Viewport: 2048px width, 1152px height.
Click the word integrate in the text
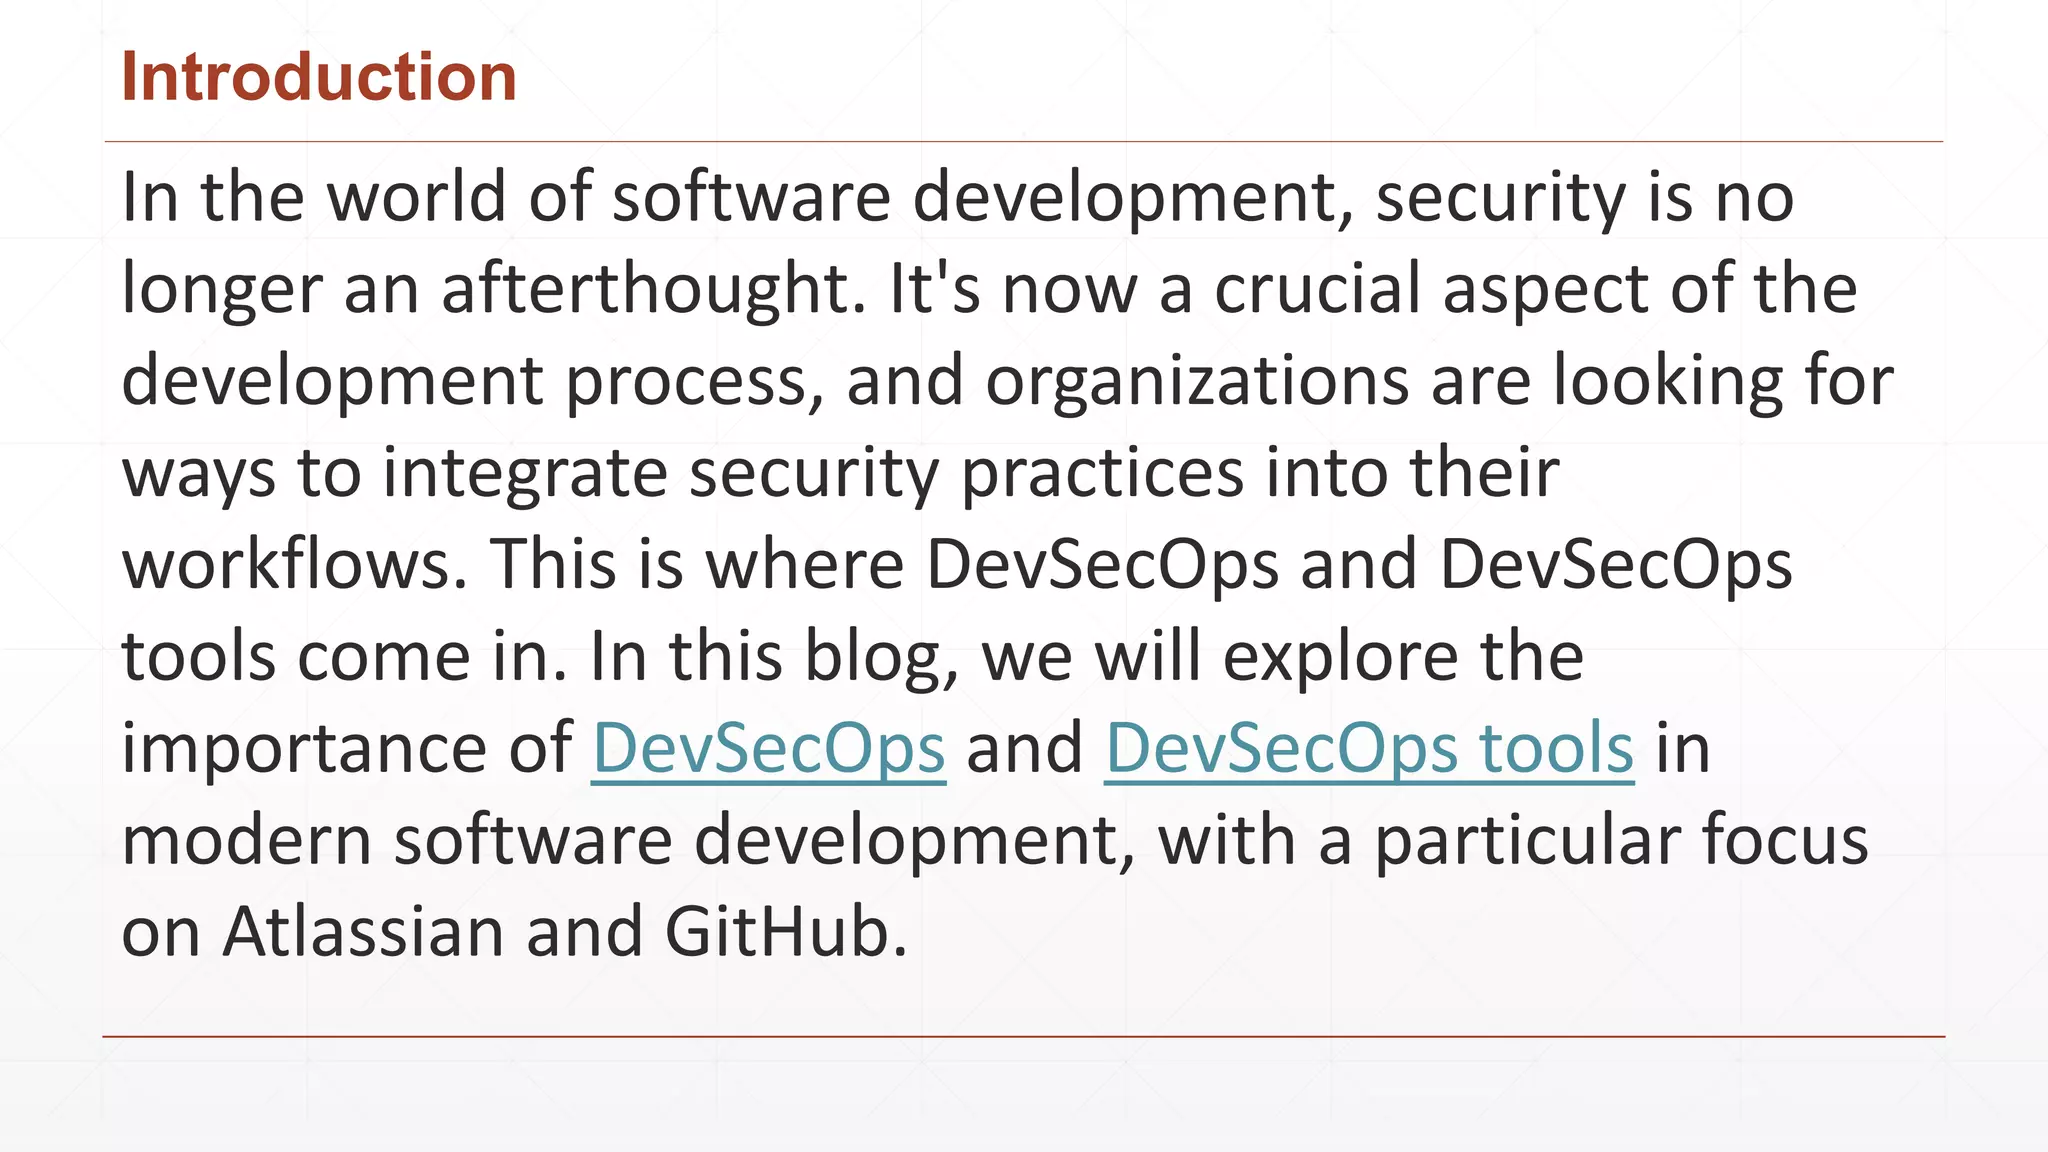click(524, 473)
